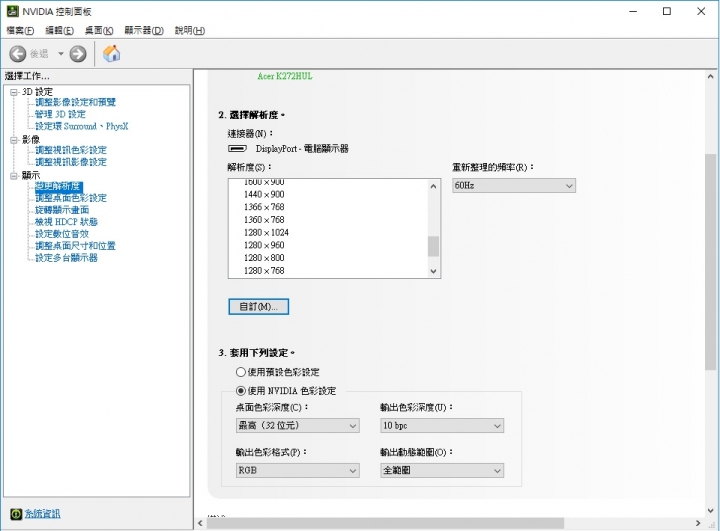Open the 編輯(E) menu
Image resolution: width=720 pixels, height=531 pixels.
pos(60,31)
